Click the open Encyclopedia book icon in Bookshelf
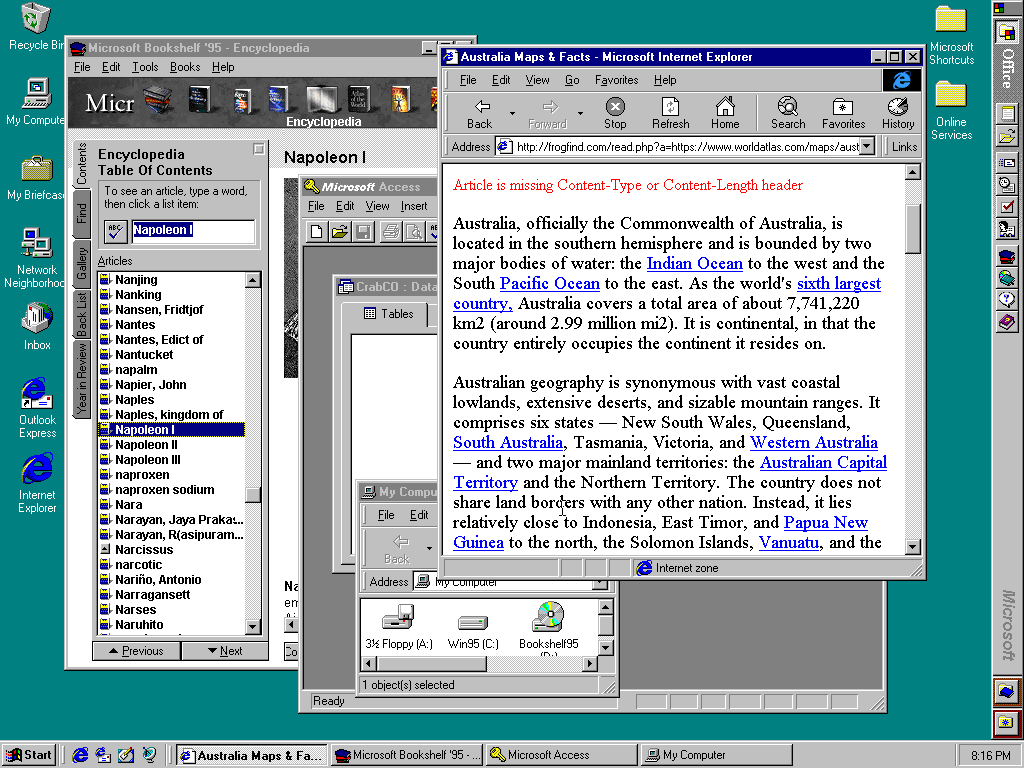 [322, 100]
